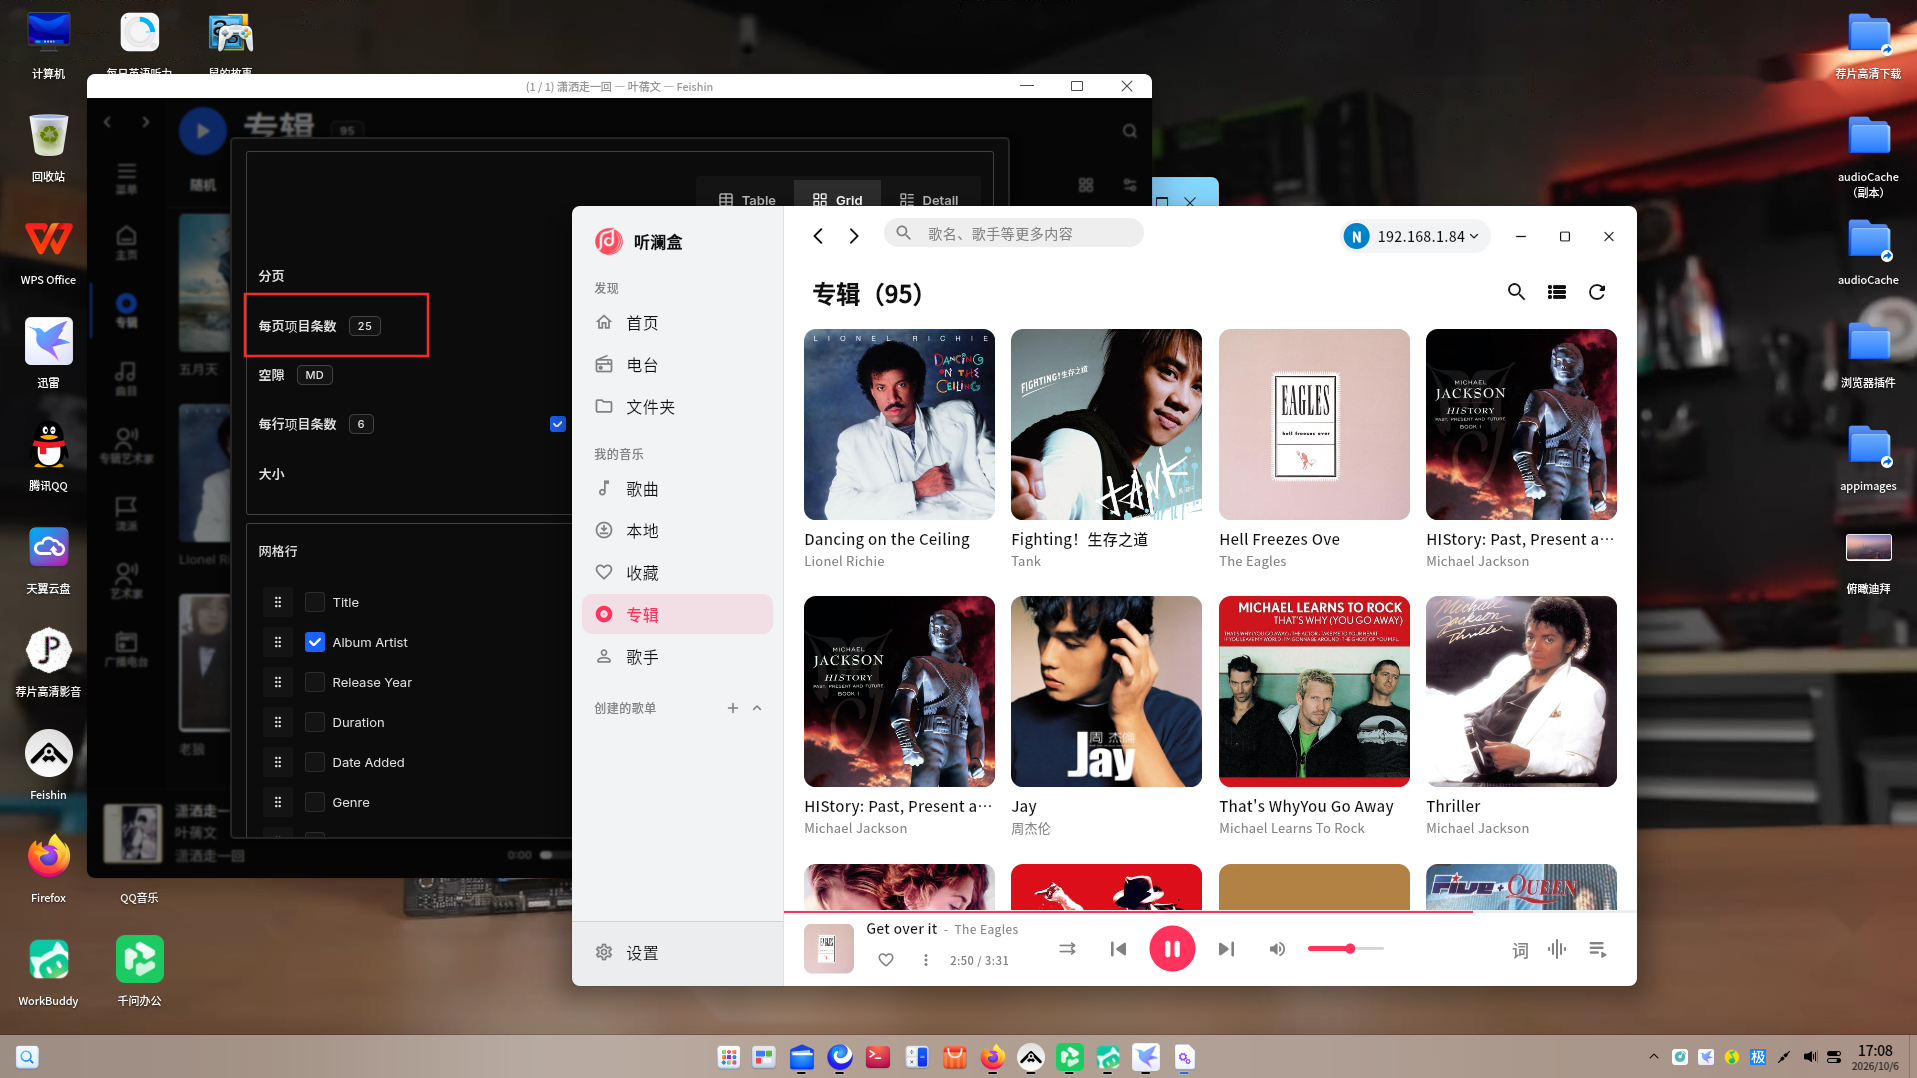Check Release Year in Feishin
Image resolution: width=1917 pixels, height=1078 pixels.
[x=315, y=682]
